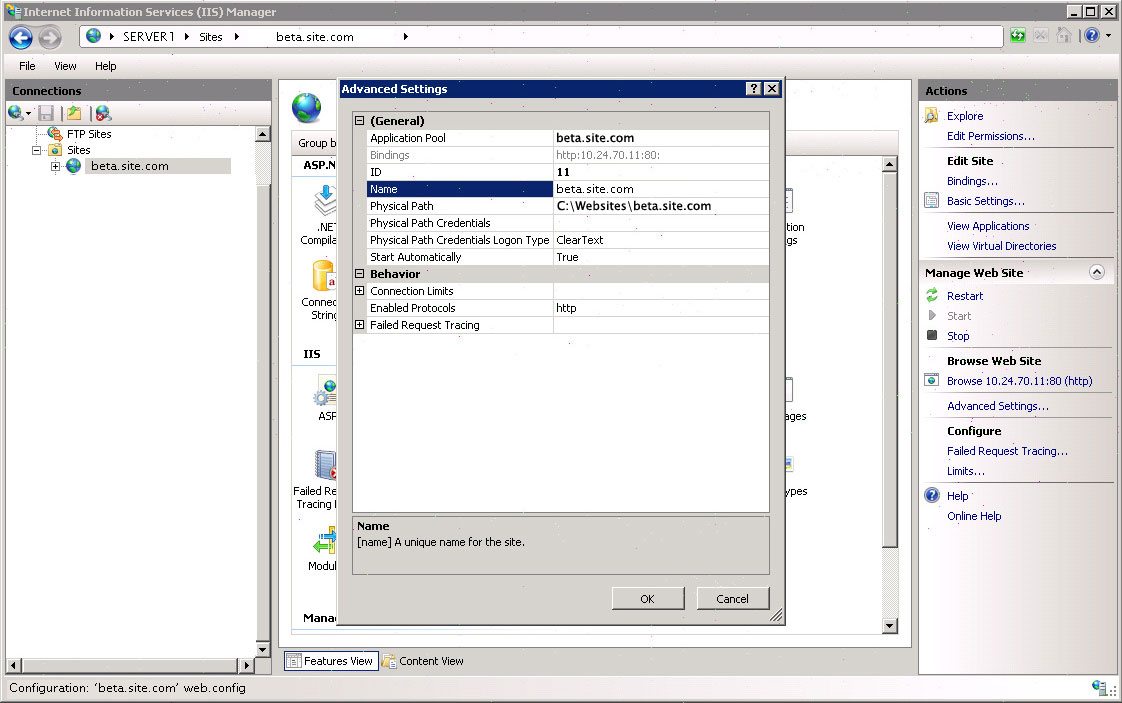This screenshot has height=703, width=1122.
Task: Open the File menu
Action: point(27,66)
